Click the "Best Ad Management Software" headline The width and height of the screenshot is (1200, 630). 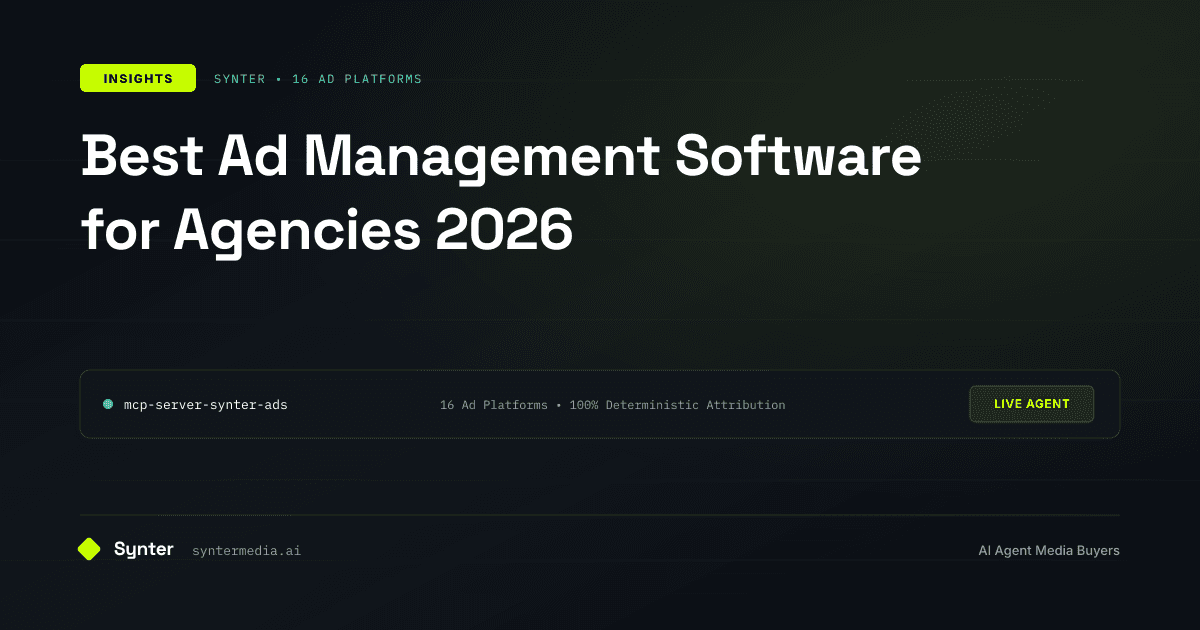pos(500,156)
